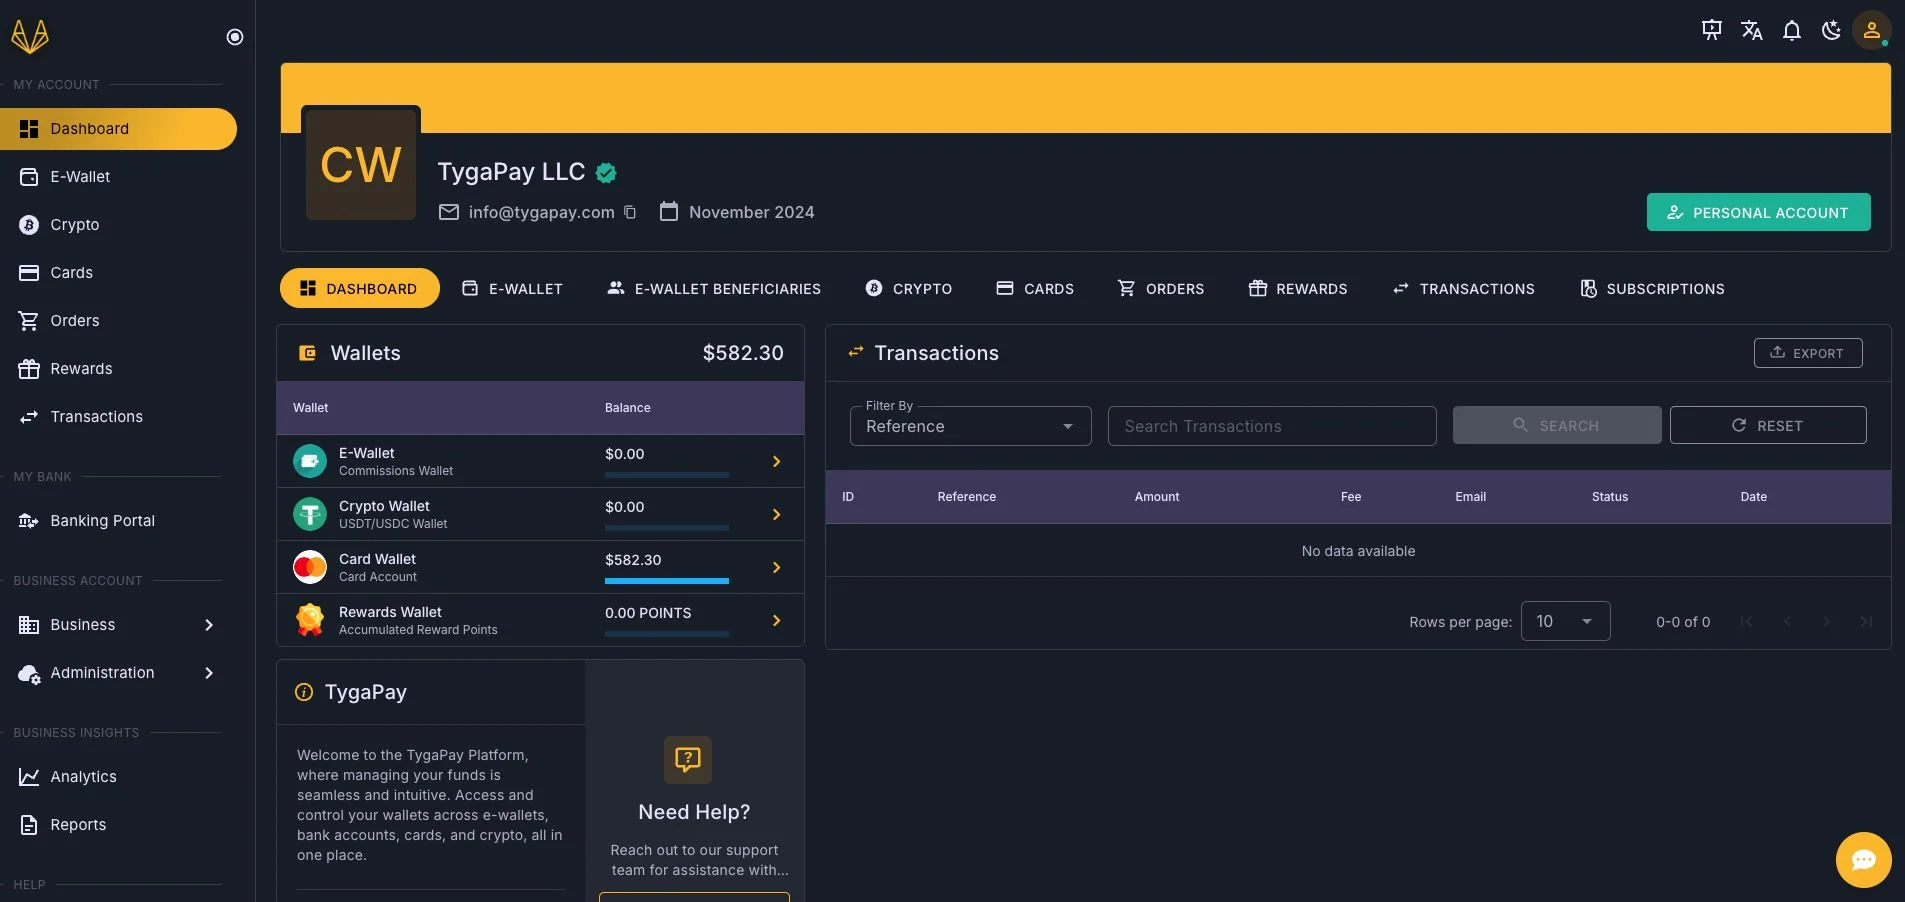Open the live chat bubble
The height and width of the screenshot is (902, 1905).
click(x=1863, y=860)
